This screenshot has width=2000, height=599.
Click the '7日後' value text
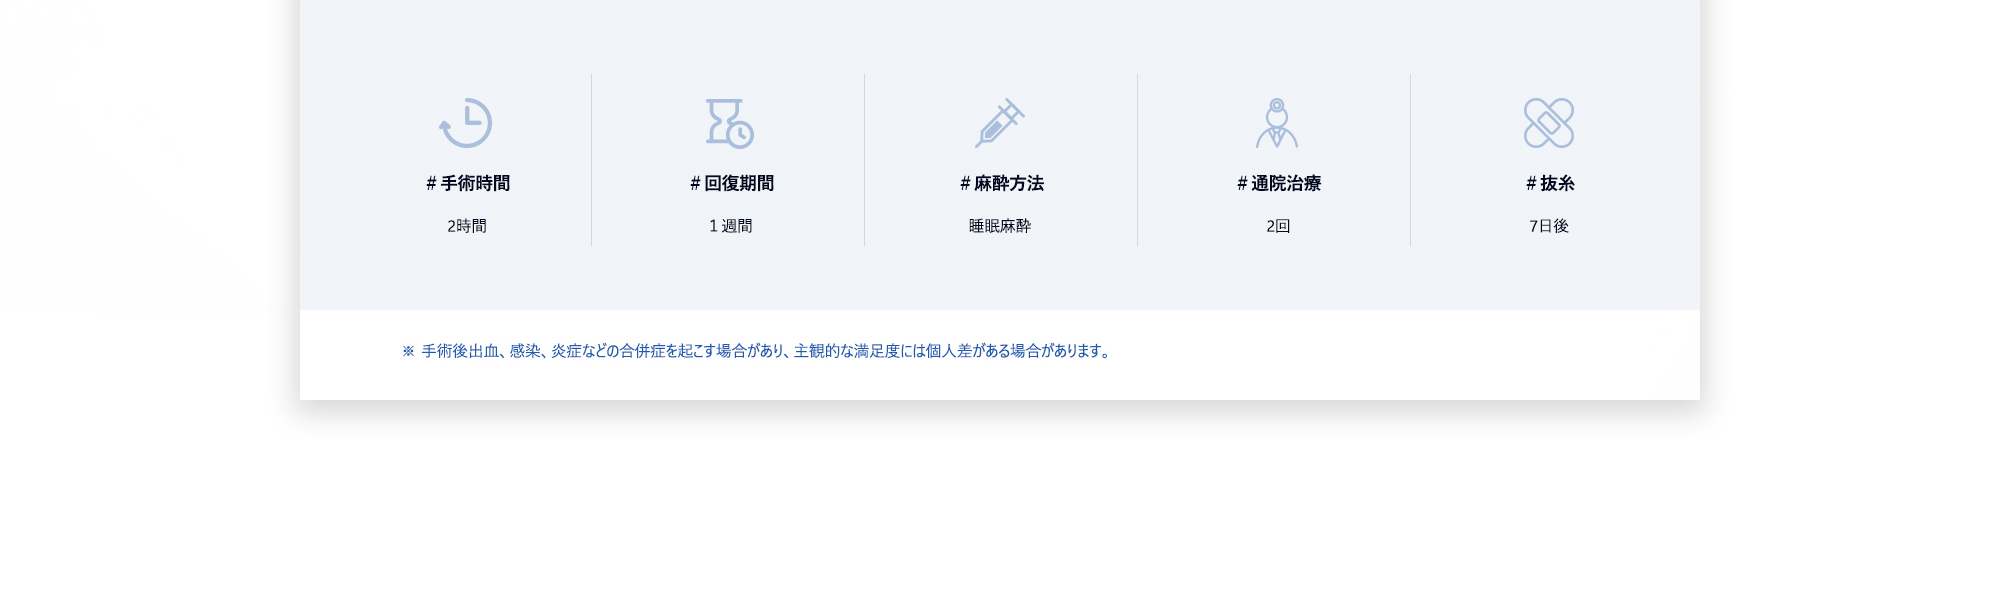[1549, 226]
